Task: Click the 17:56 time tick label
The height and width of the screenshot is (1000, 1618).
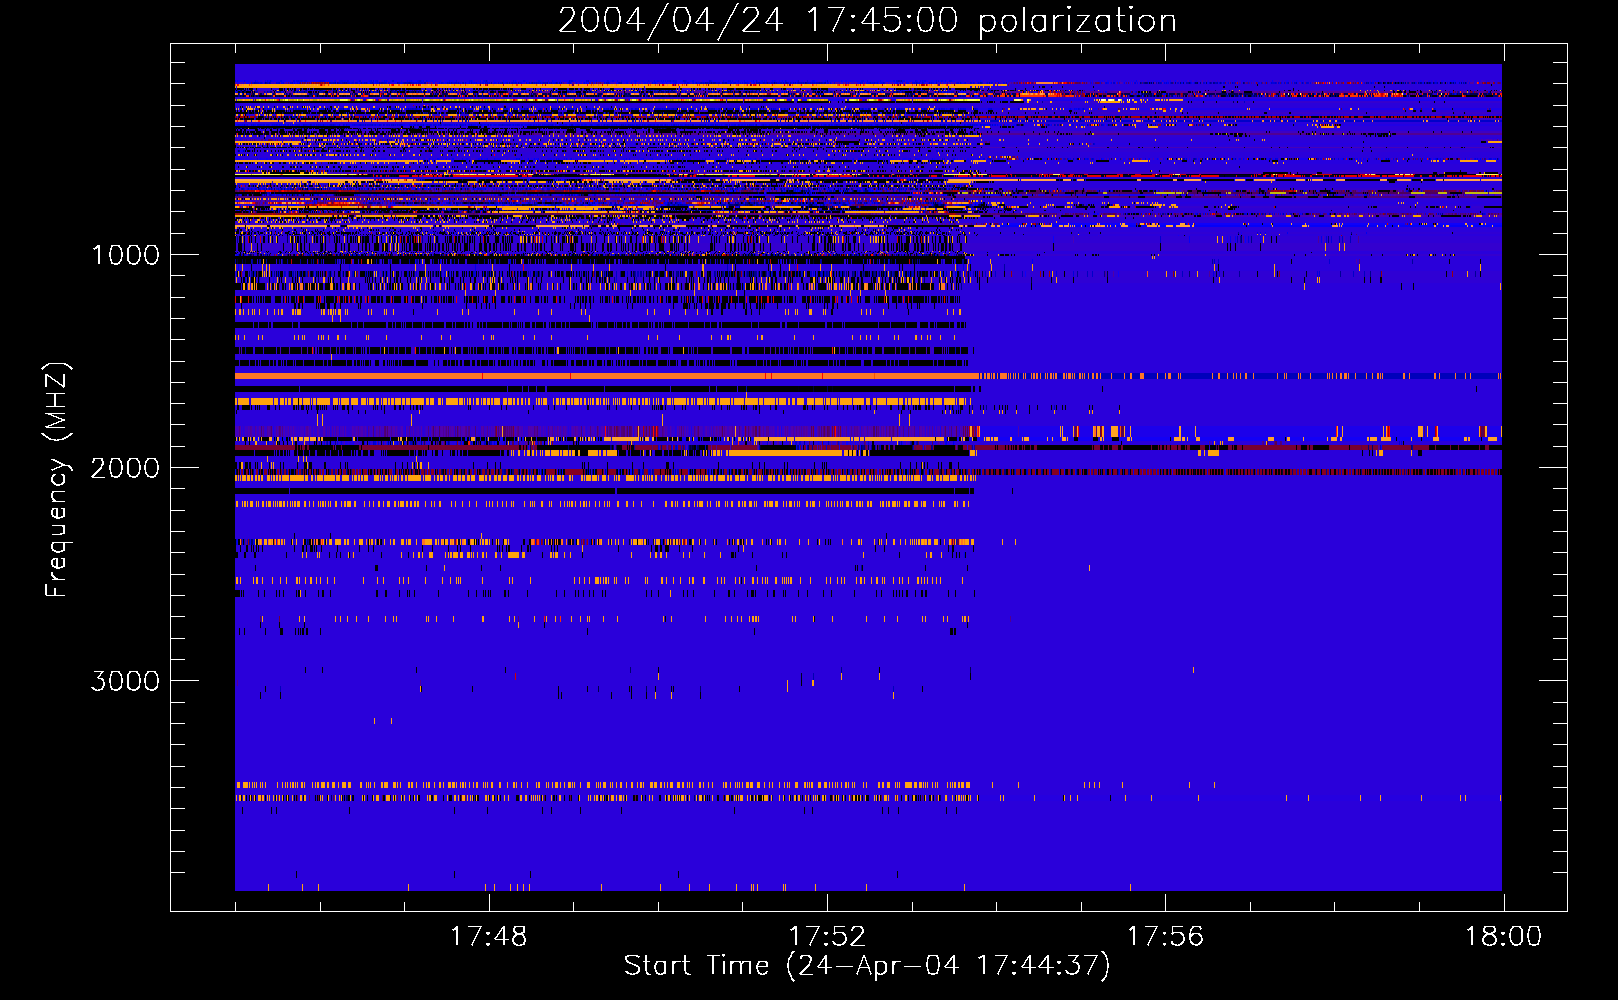Action: tap(1165, 937)
